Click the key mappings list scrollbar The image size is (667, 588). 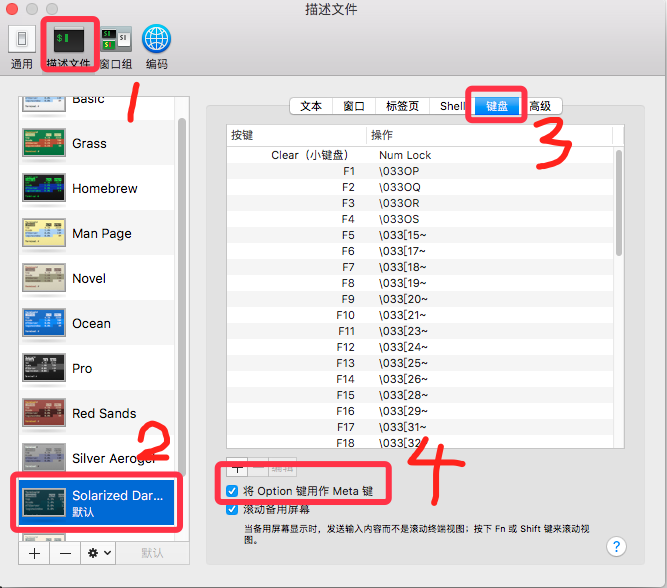pos(619,203)
